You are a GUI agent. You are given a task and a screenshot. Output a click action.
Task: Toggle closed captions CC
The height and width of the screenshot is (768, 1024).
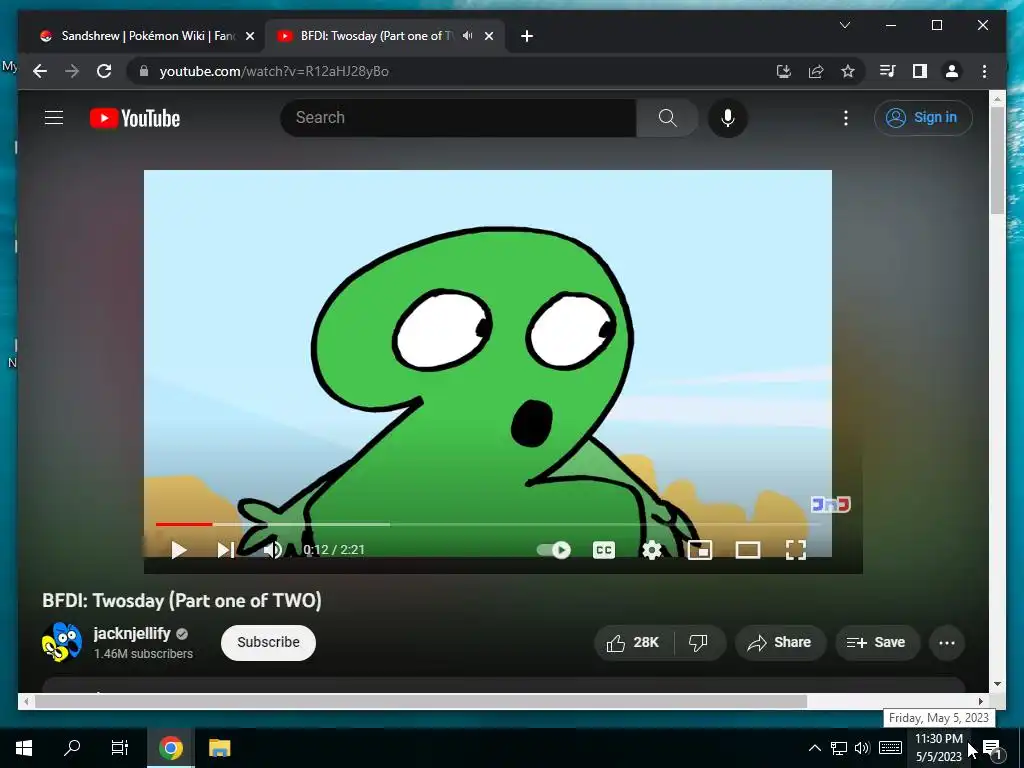pyautogui.click(x=603, y=550)
